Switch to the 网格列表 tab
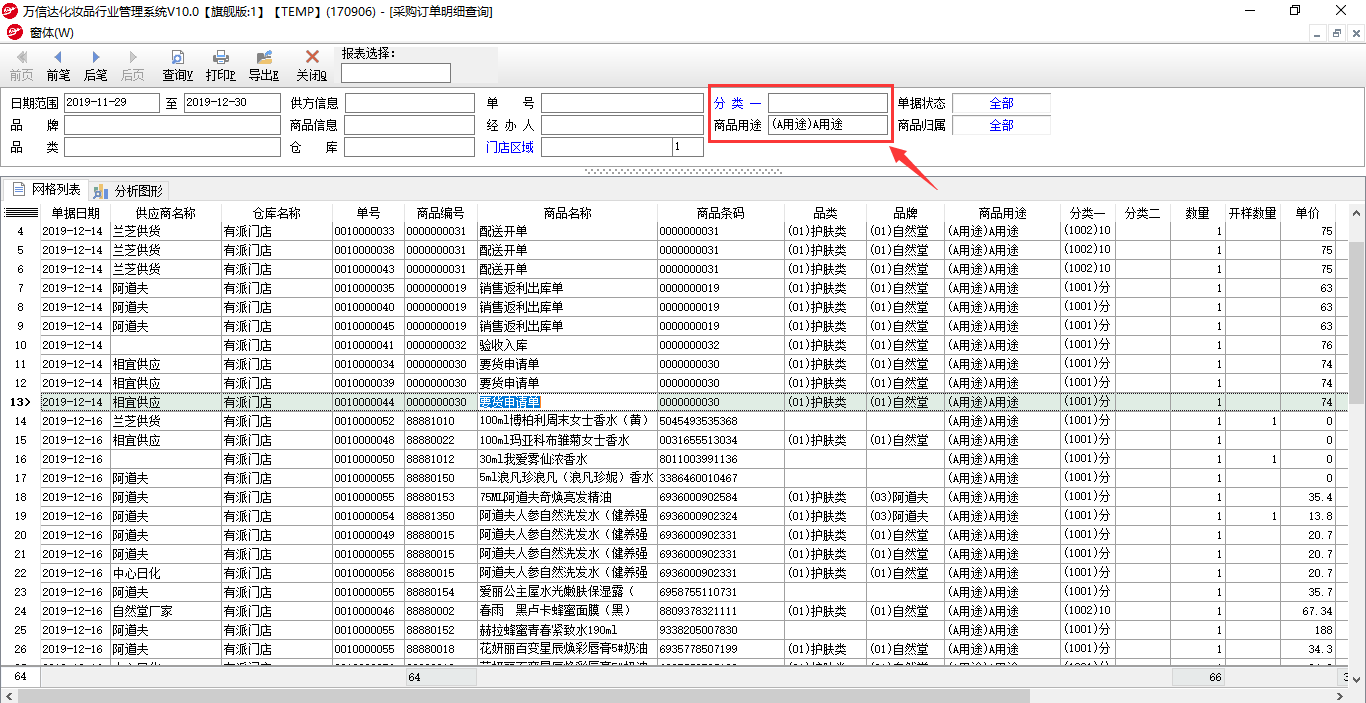 (x=46, y=190)
